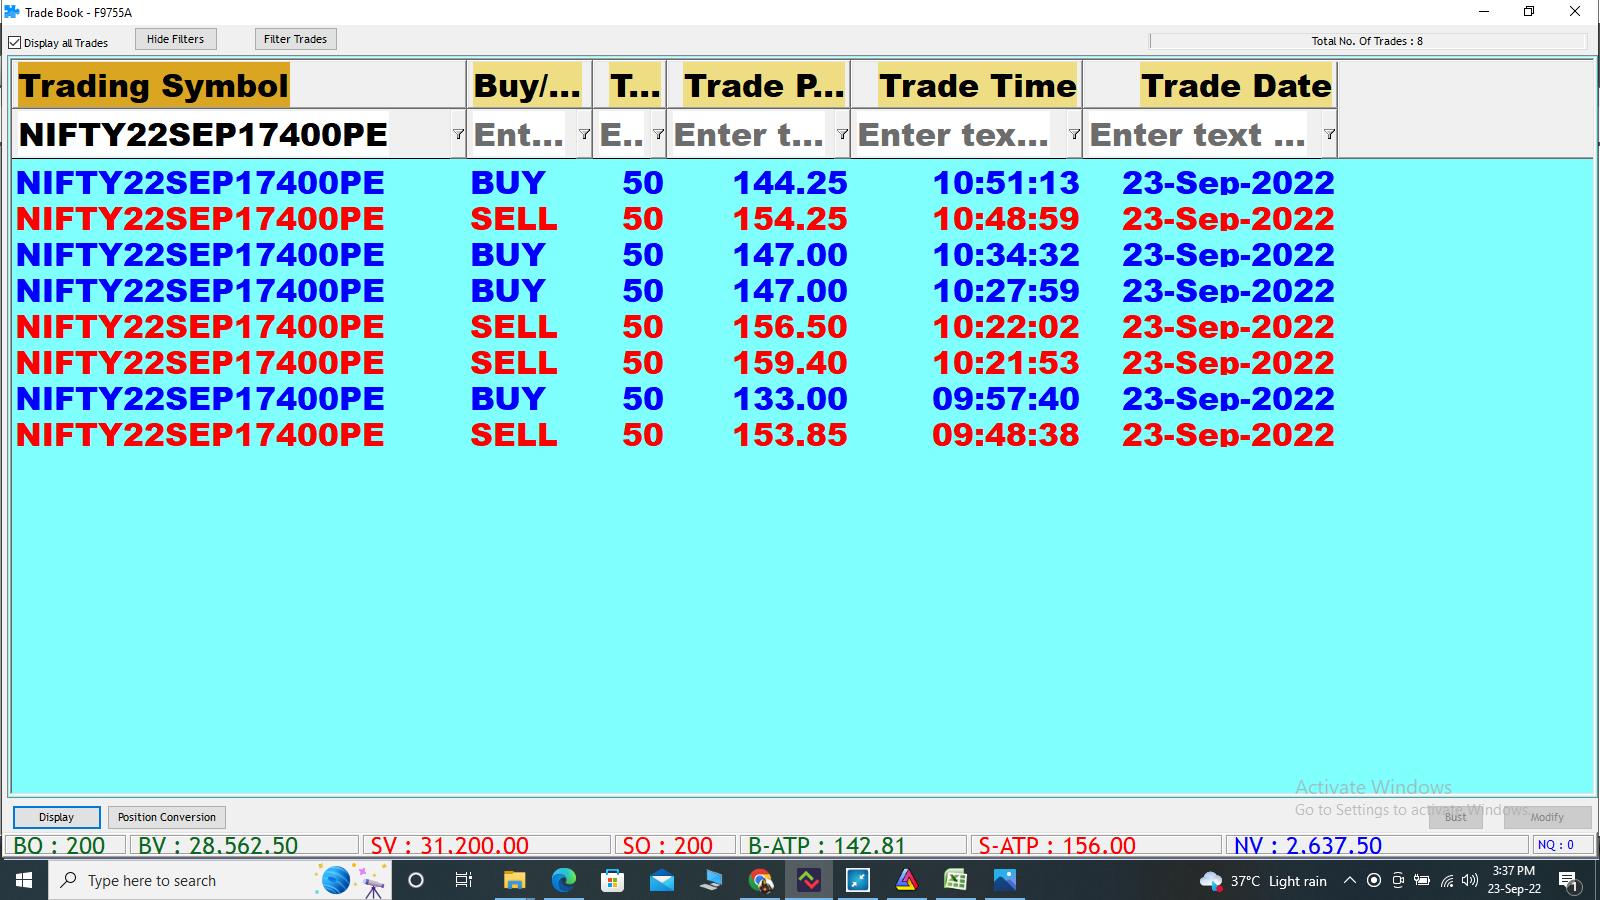Open Photos app from taskbar
Viewport: 1600px width, 900px height.
pos(1005,880)
